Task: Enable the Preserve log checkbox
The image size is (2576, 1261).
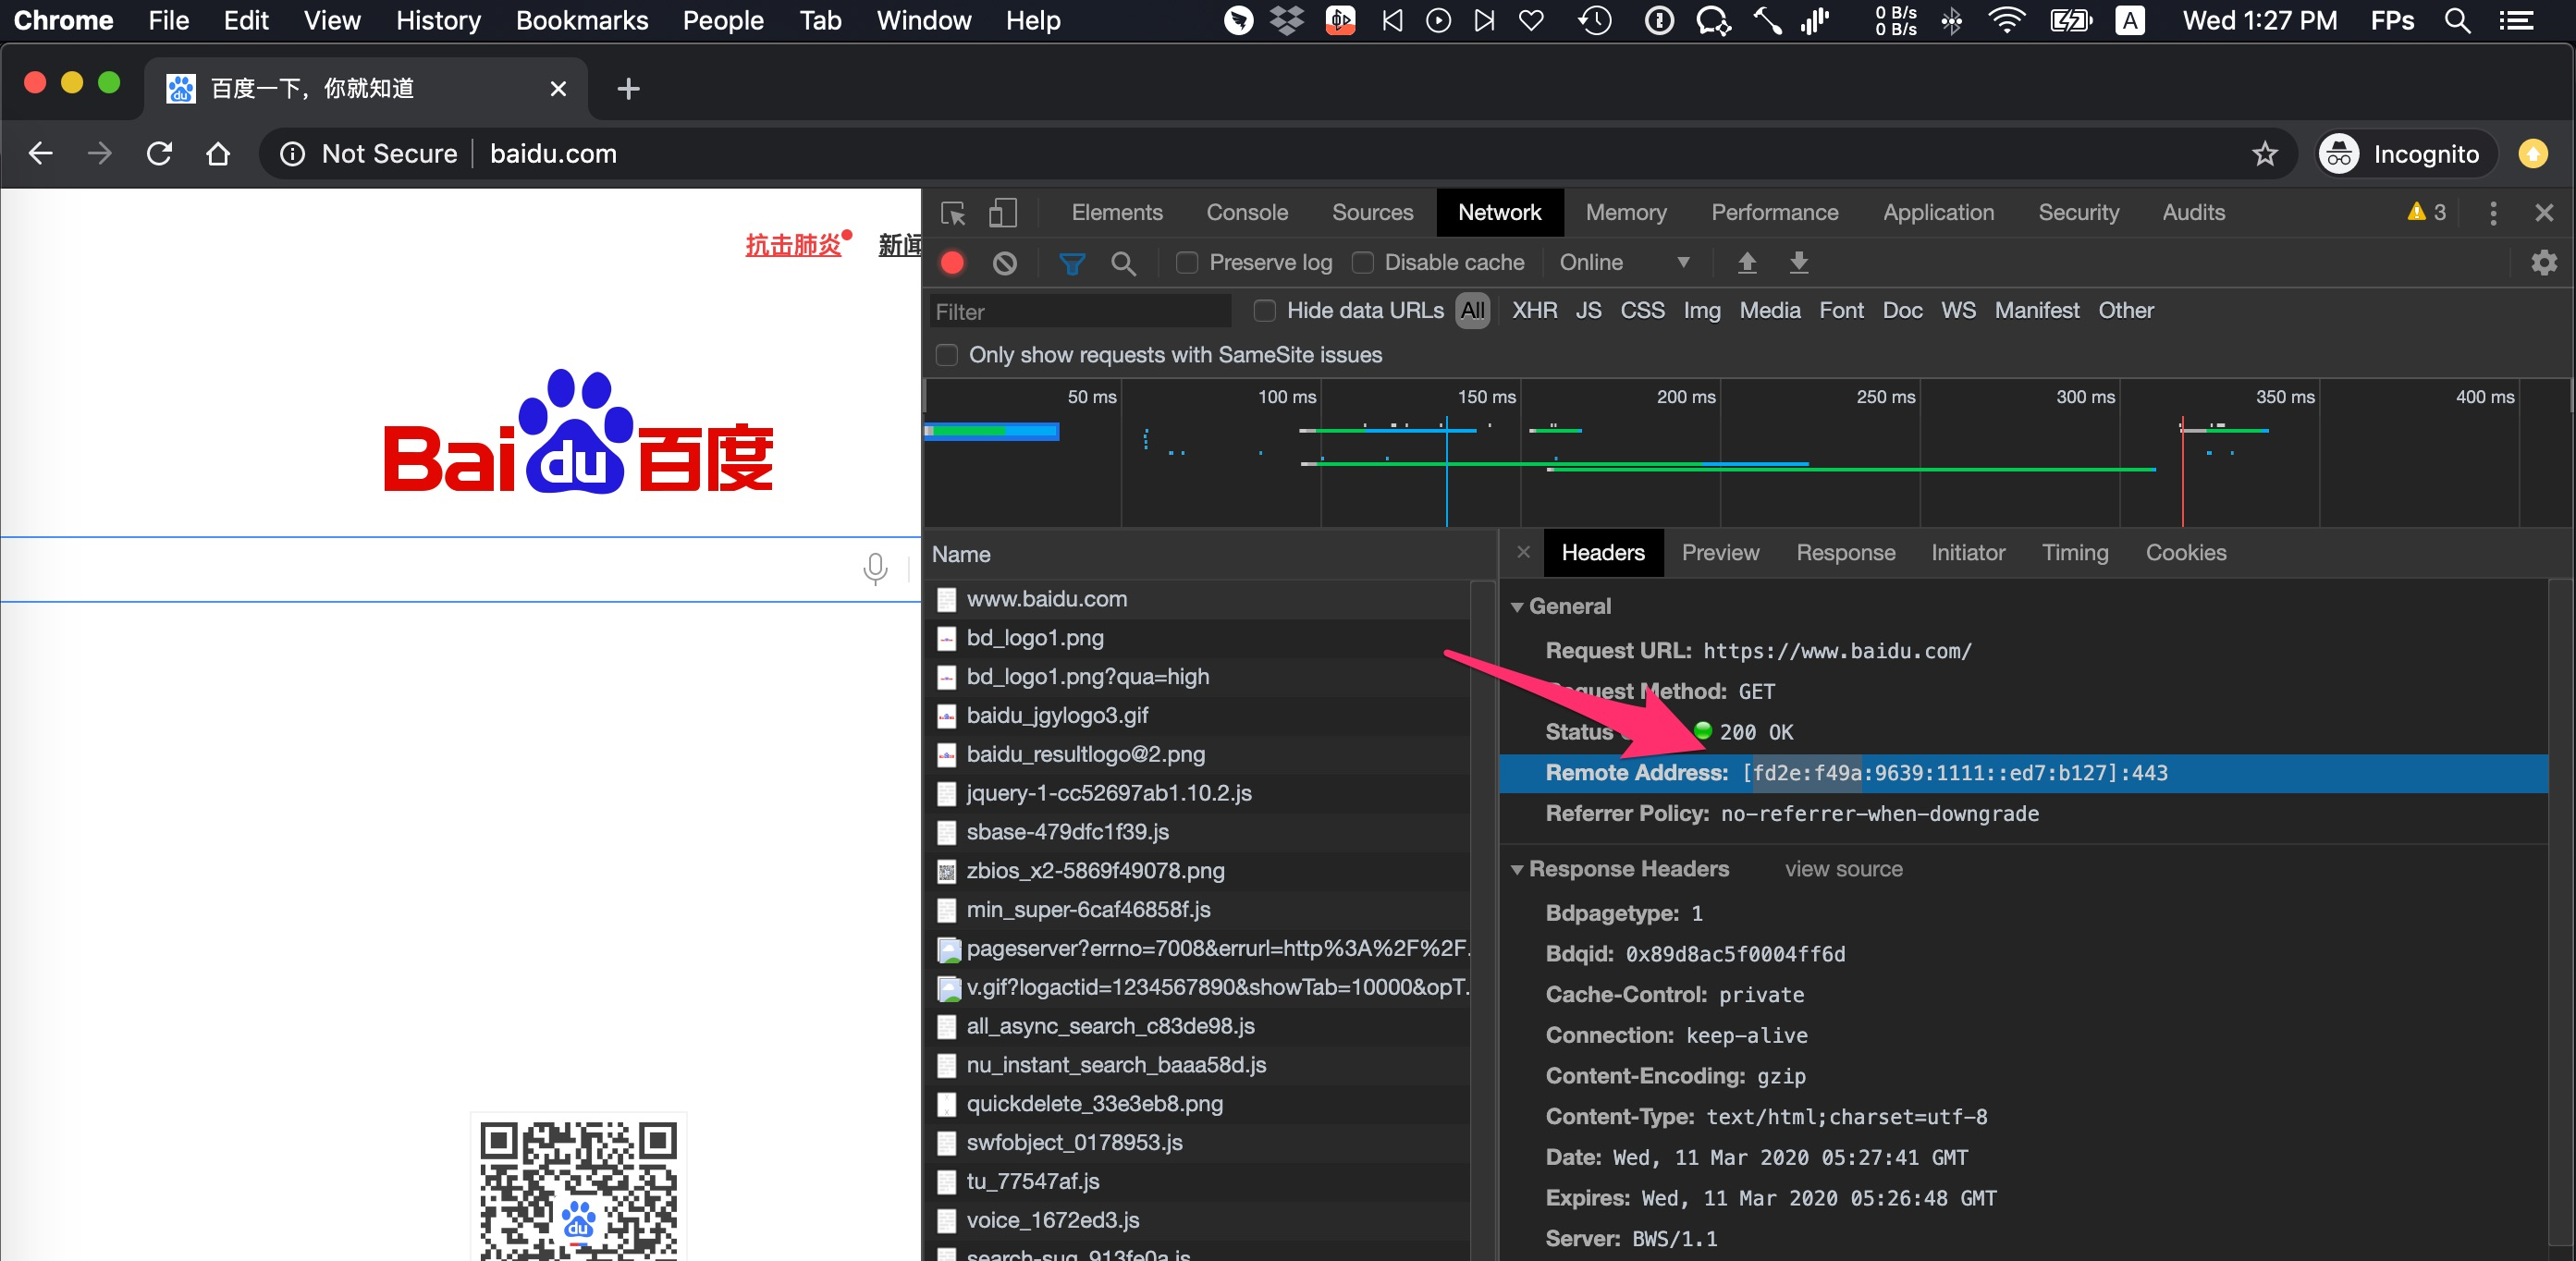Action: pyautogui.click(x=1187, y=263)
